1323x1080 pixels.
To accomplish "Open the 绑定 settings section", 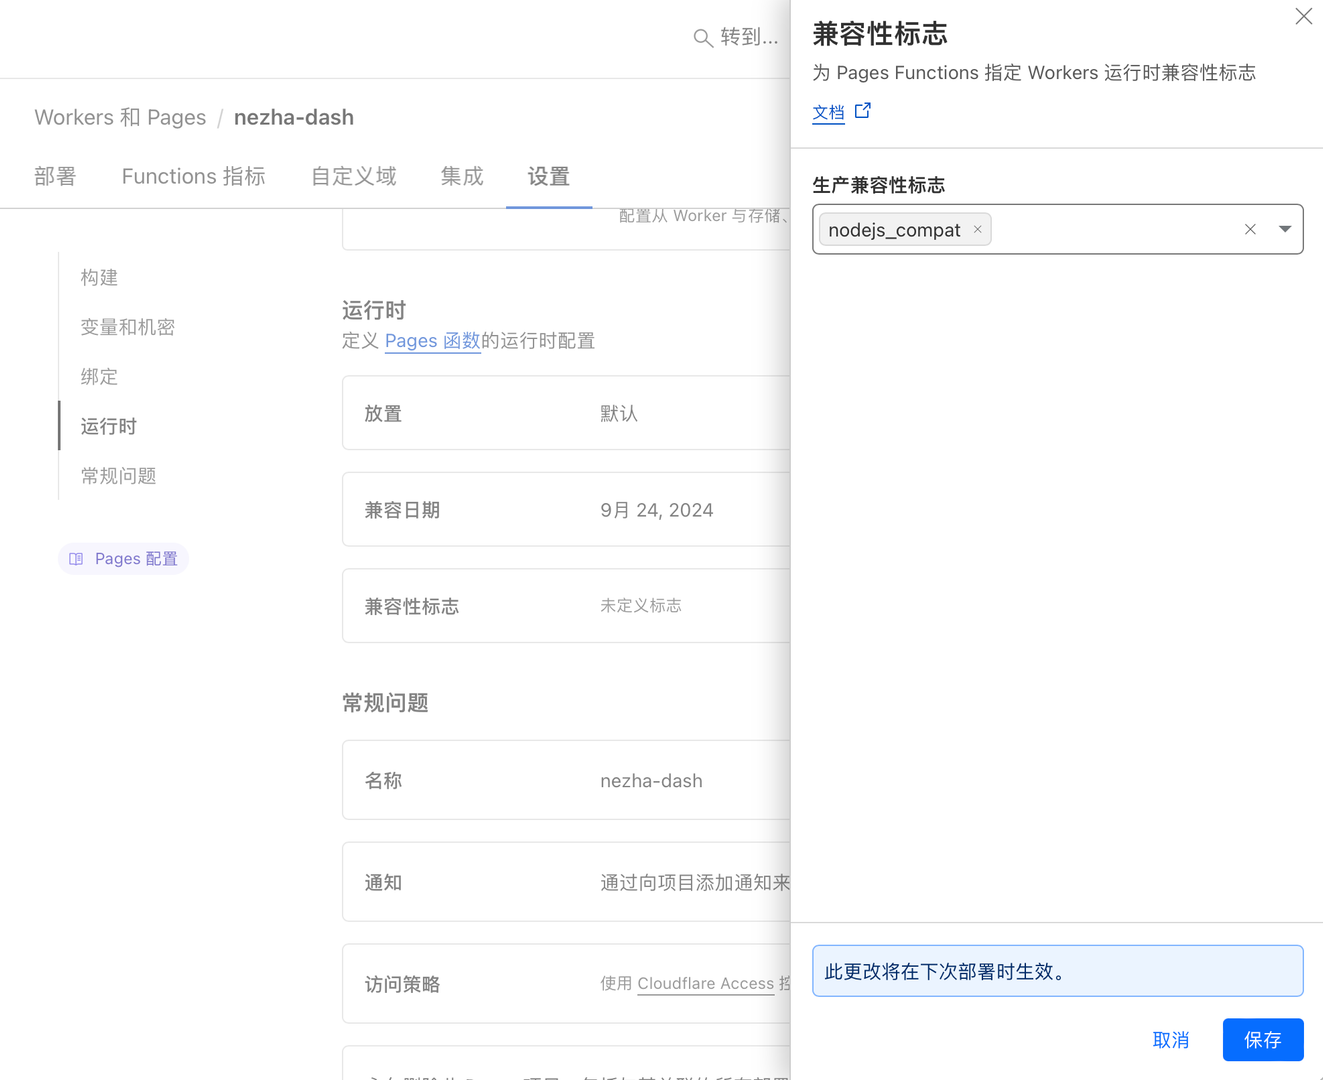I will click(98, 377).
